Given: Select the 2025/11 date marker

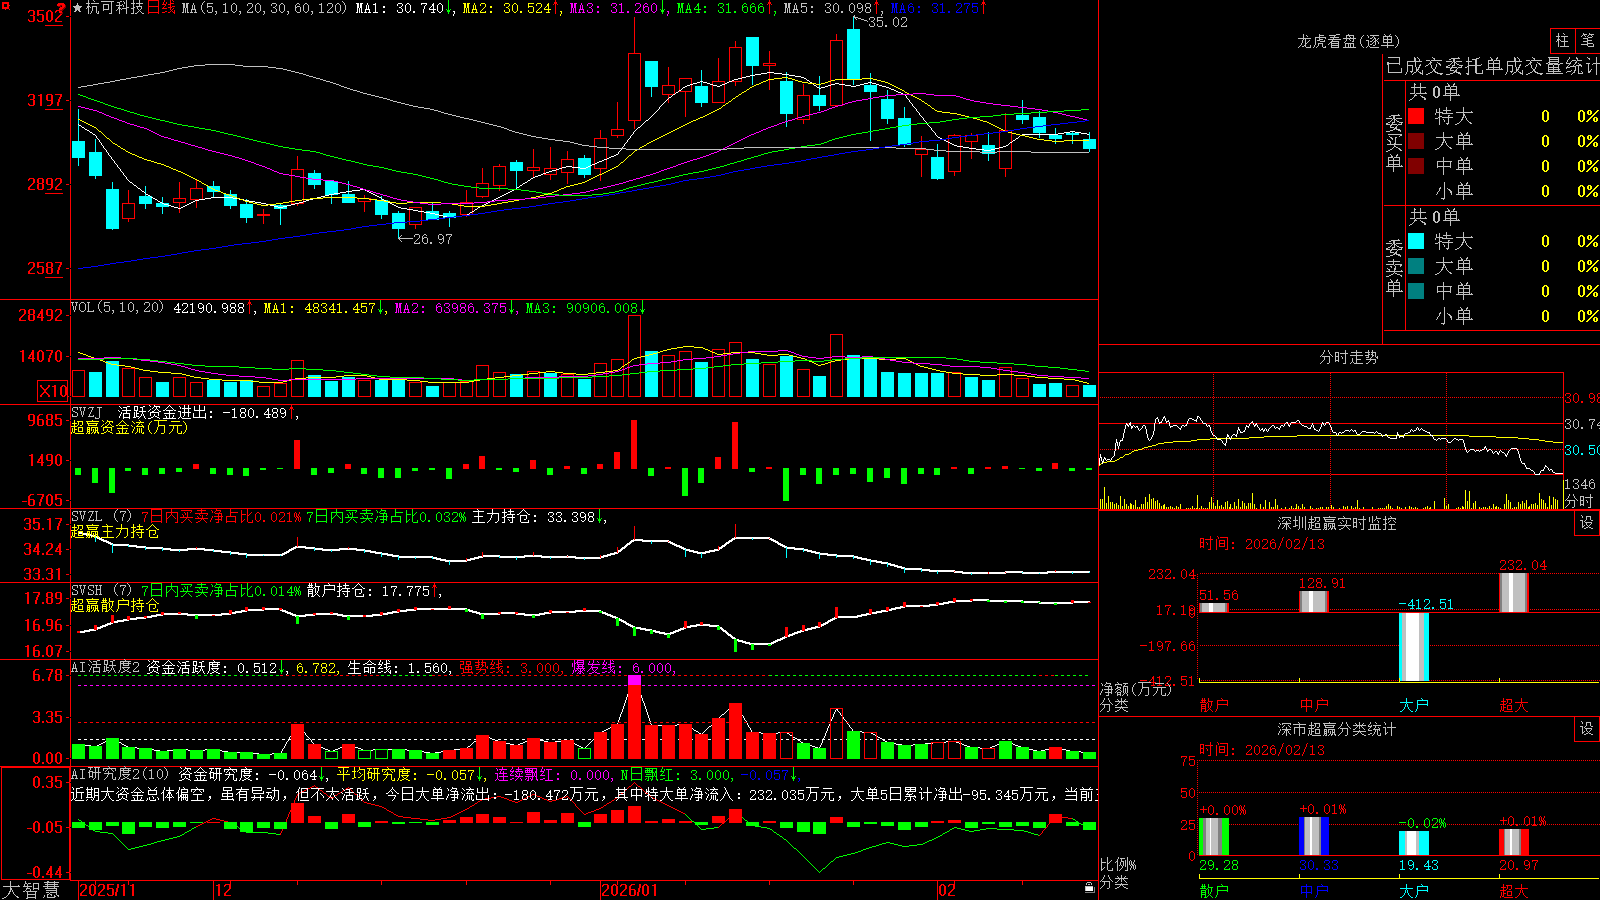Looking at the screenshot, I should 107,890.
